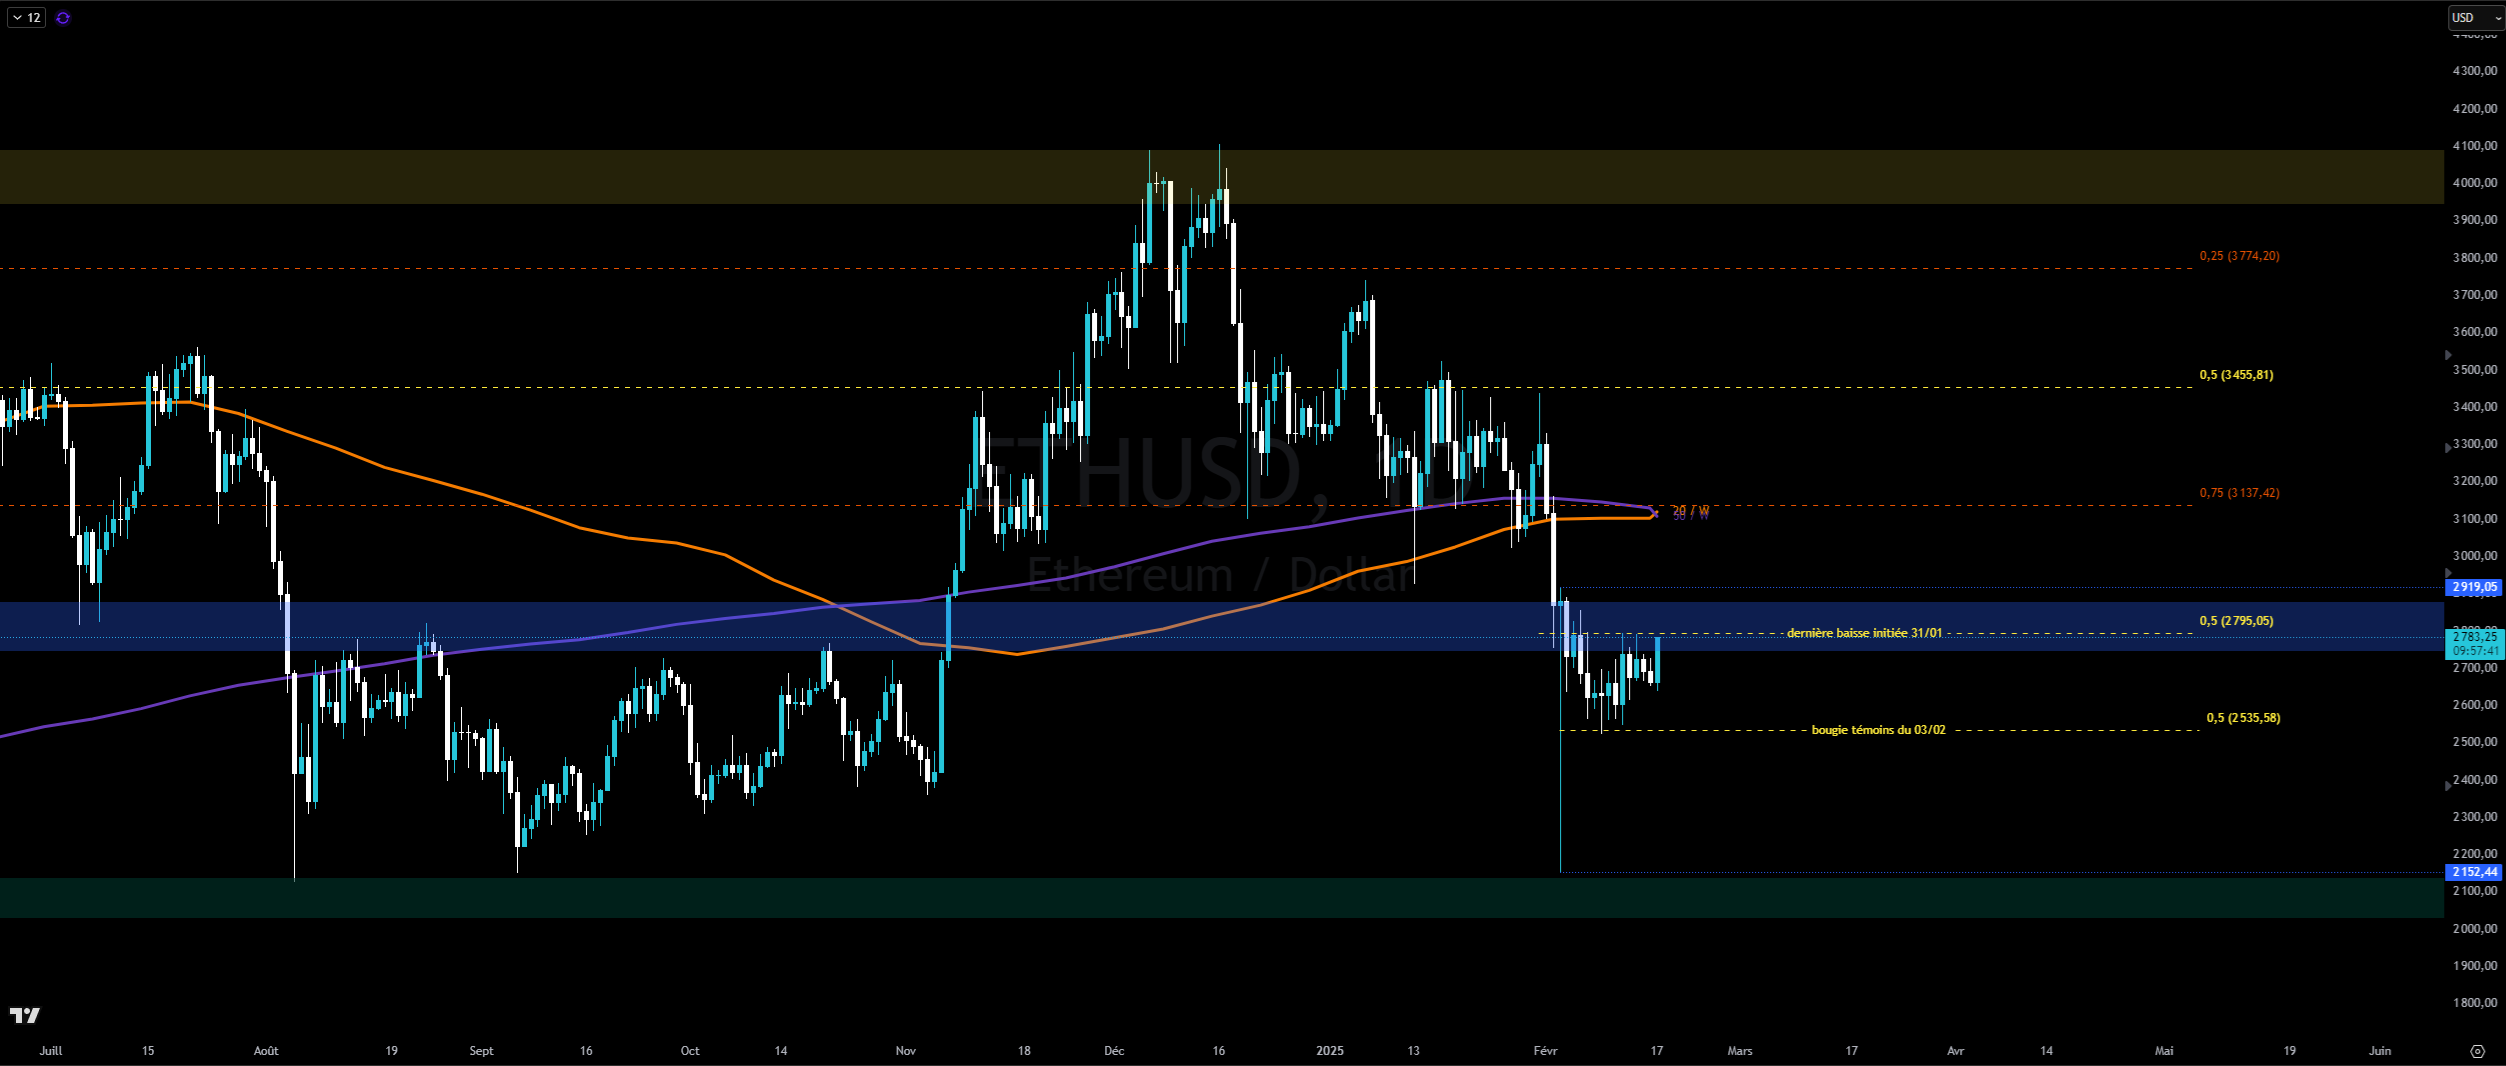Viewport: 2506px width, 1066px height.
Task: Click the 'Févr' label on time axis
Action: click(x=1545, y=1051)
